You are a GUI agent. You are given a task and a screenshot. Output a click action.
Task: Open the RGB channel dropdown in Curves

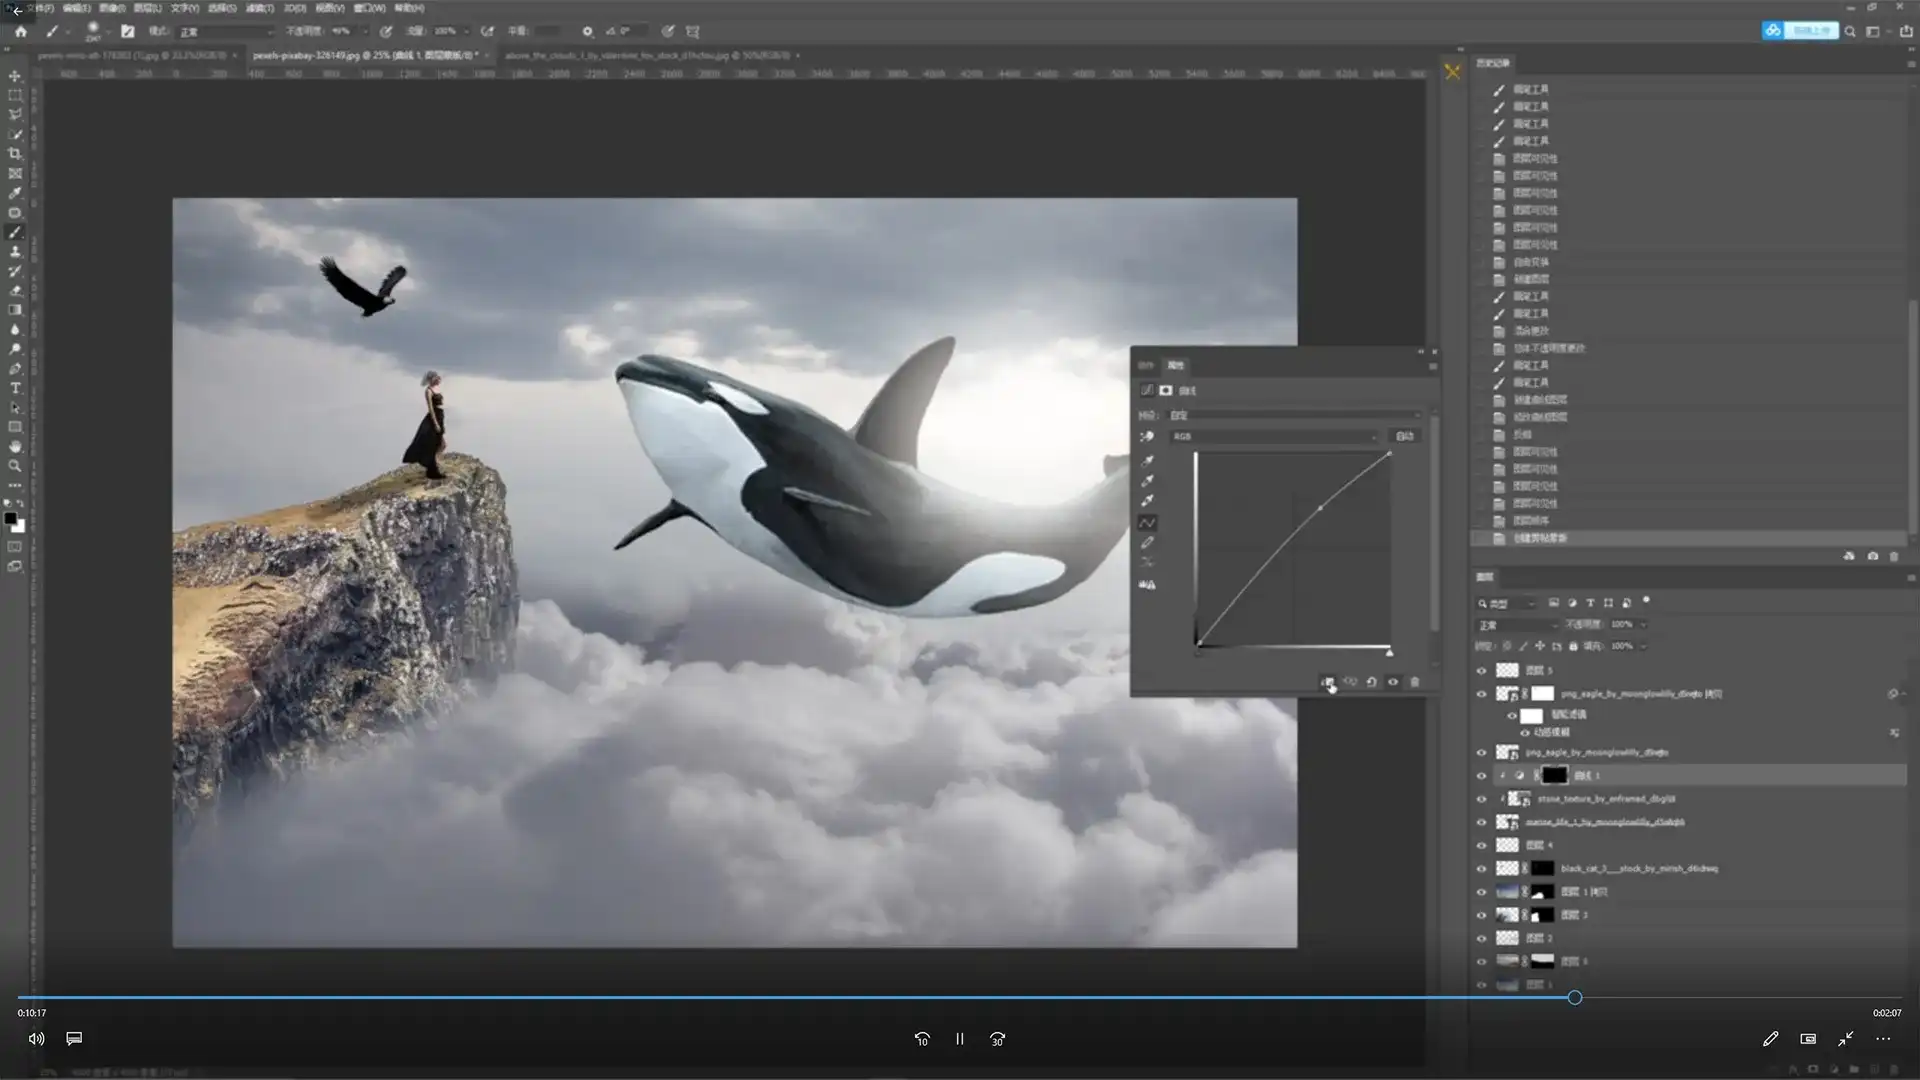(x=1275, y=437)
